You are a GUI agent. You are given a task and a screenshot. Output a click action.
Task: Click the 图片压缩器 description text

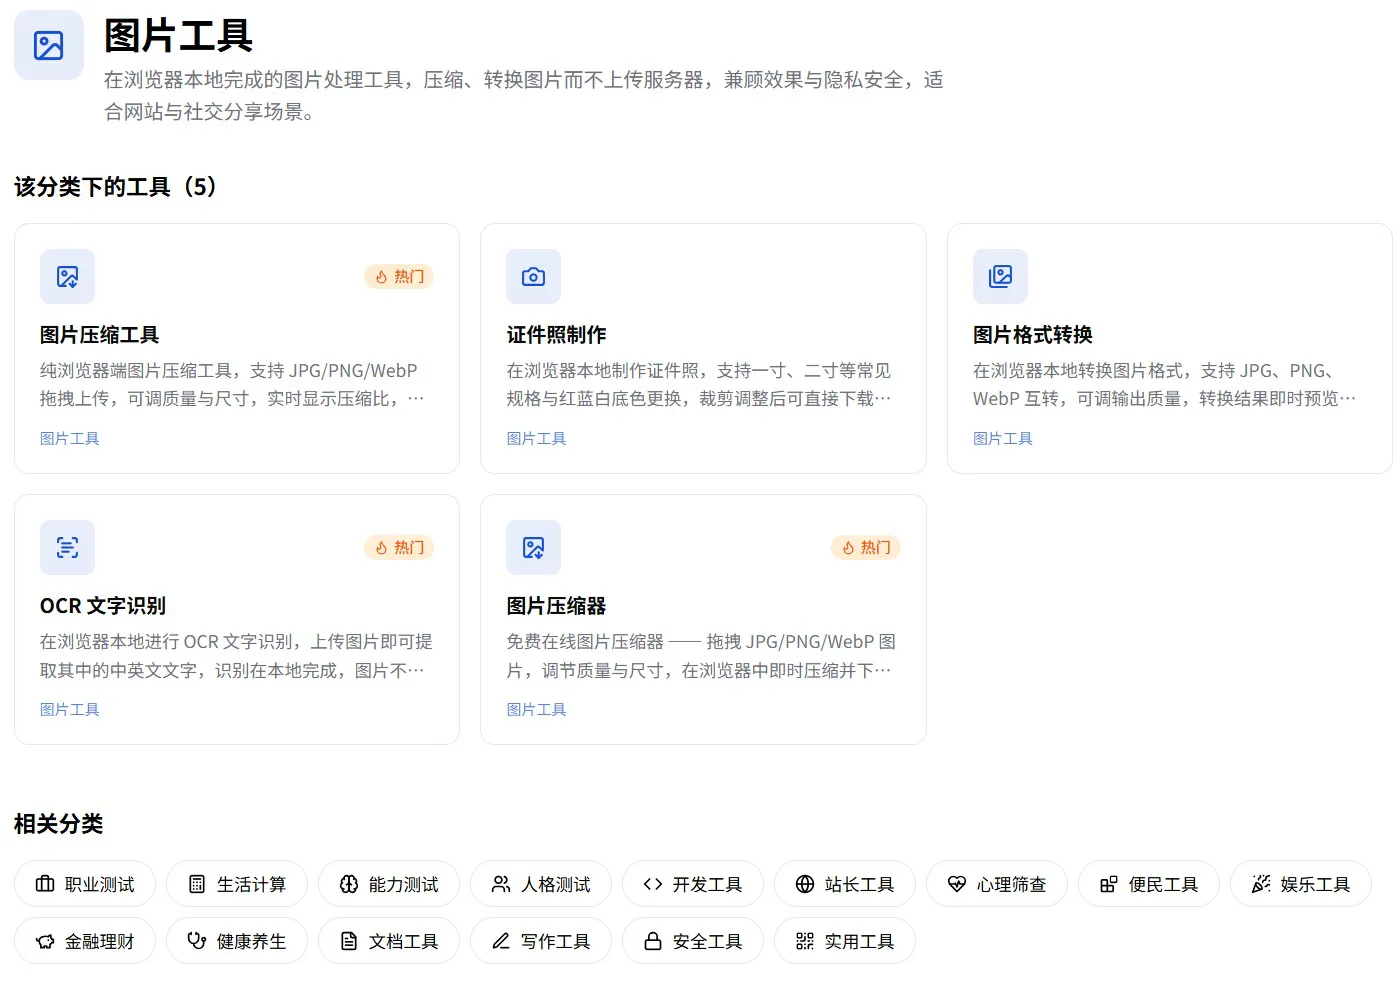[x=701, y=656]
